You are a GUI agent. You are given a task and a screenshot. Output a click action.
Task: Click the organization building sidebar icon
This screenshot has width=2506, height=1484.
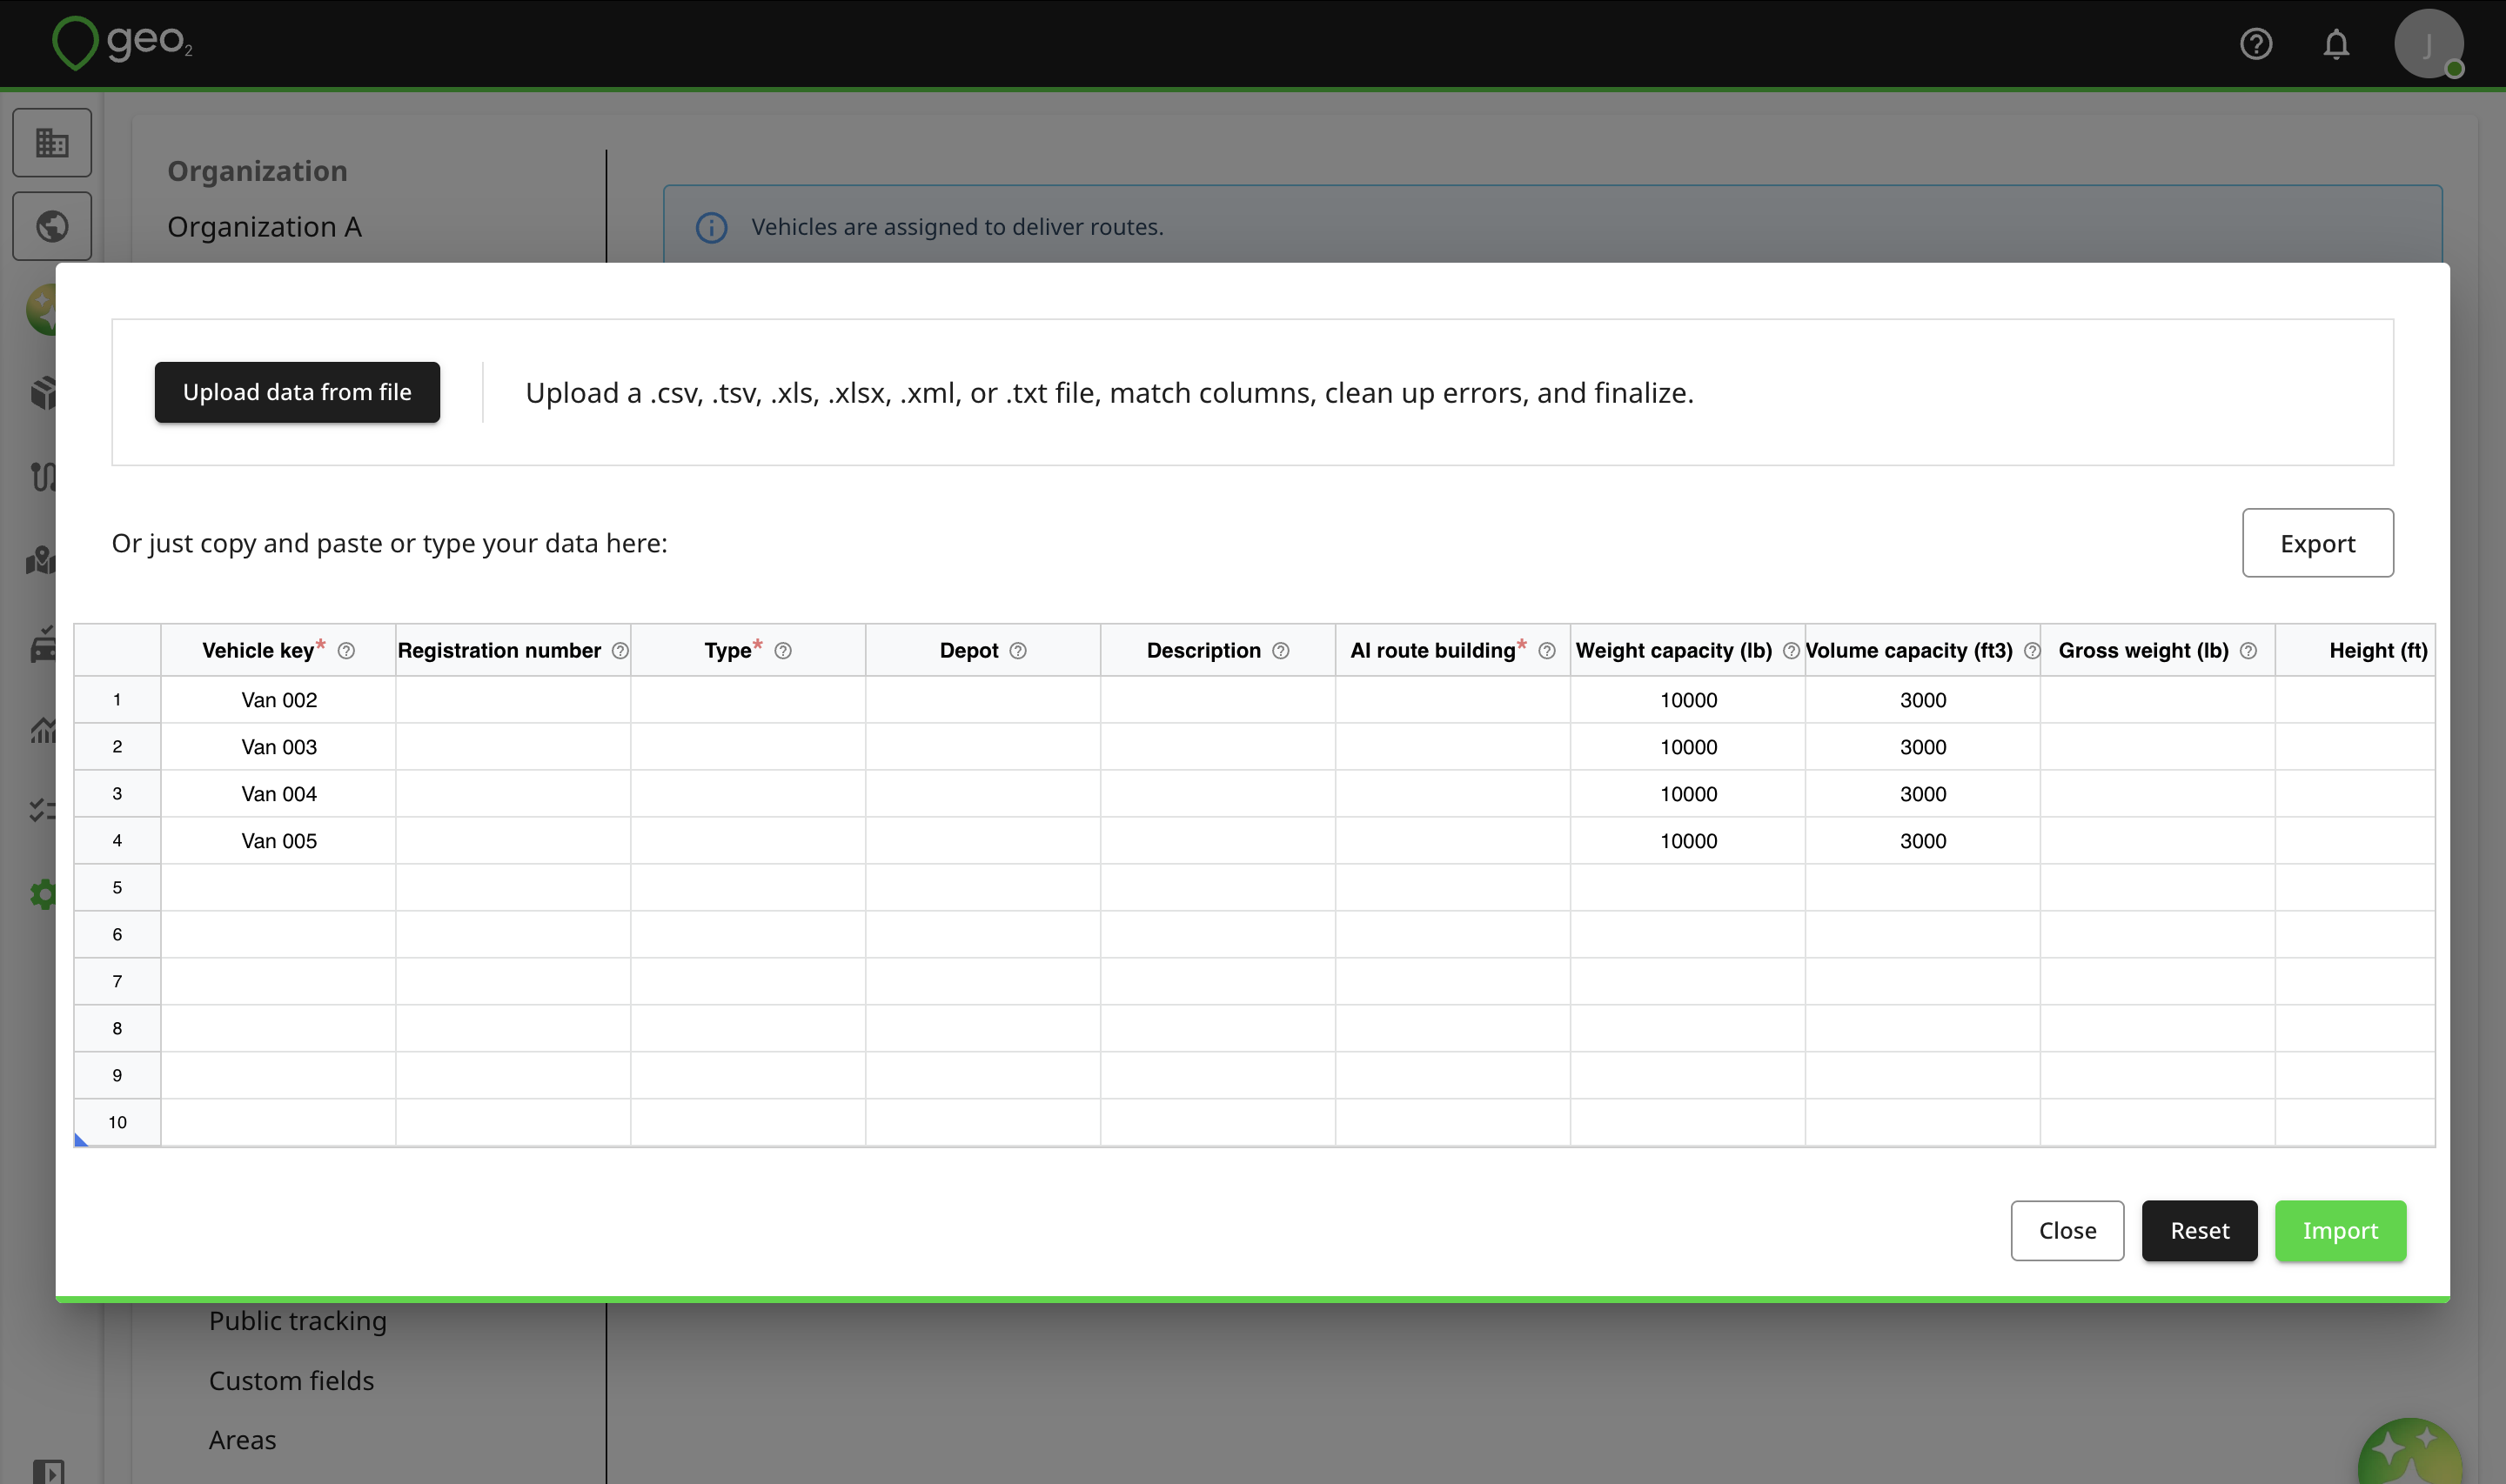(52, 143)
